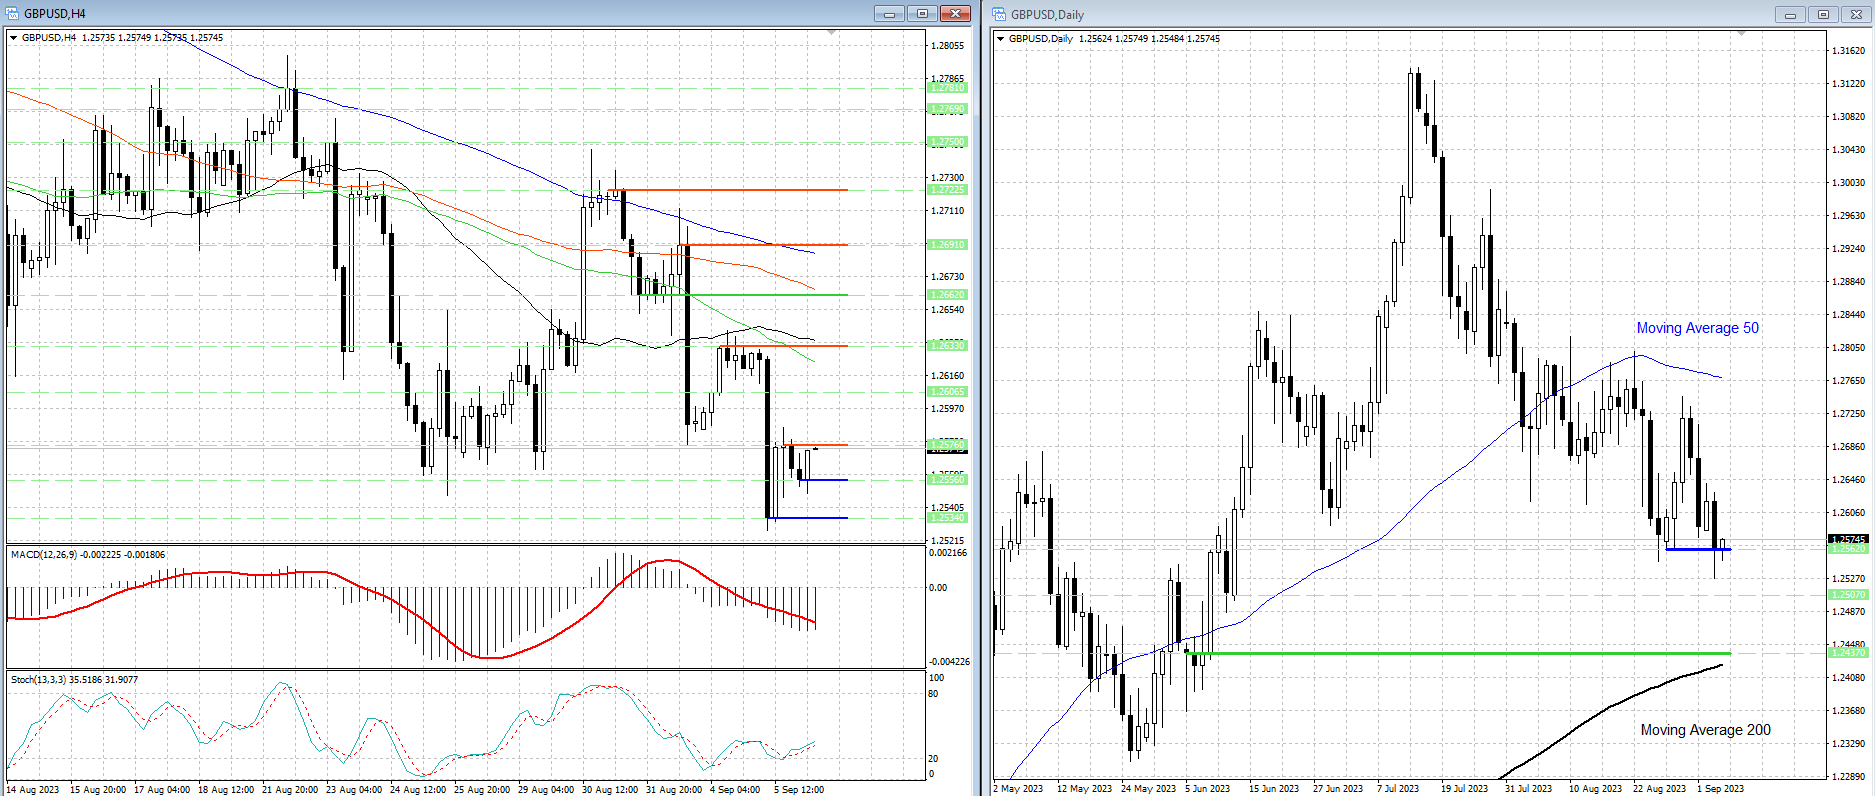Click '5 Sep 12:00' on H4 time axis

point(799,789)
